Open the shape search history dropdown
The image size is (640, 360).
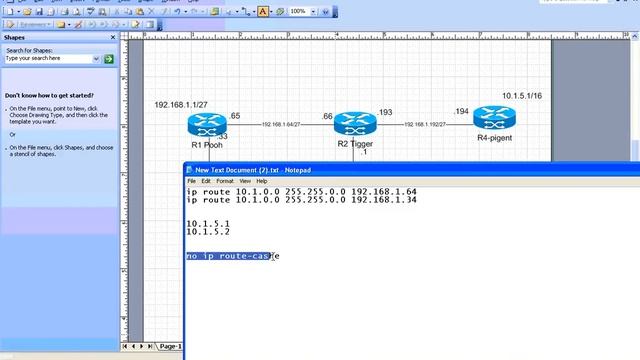(x=96, y=59)
